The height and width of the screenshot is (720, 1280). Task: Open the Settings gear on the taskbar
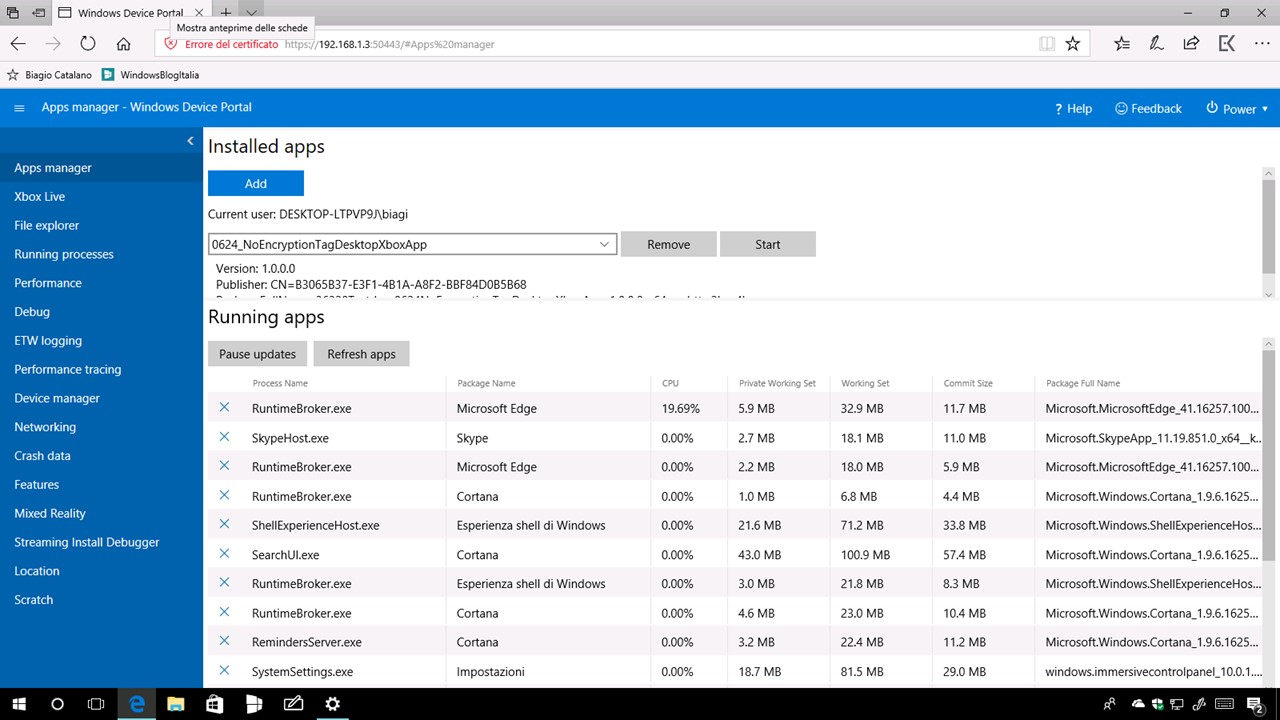332,704
